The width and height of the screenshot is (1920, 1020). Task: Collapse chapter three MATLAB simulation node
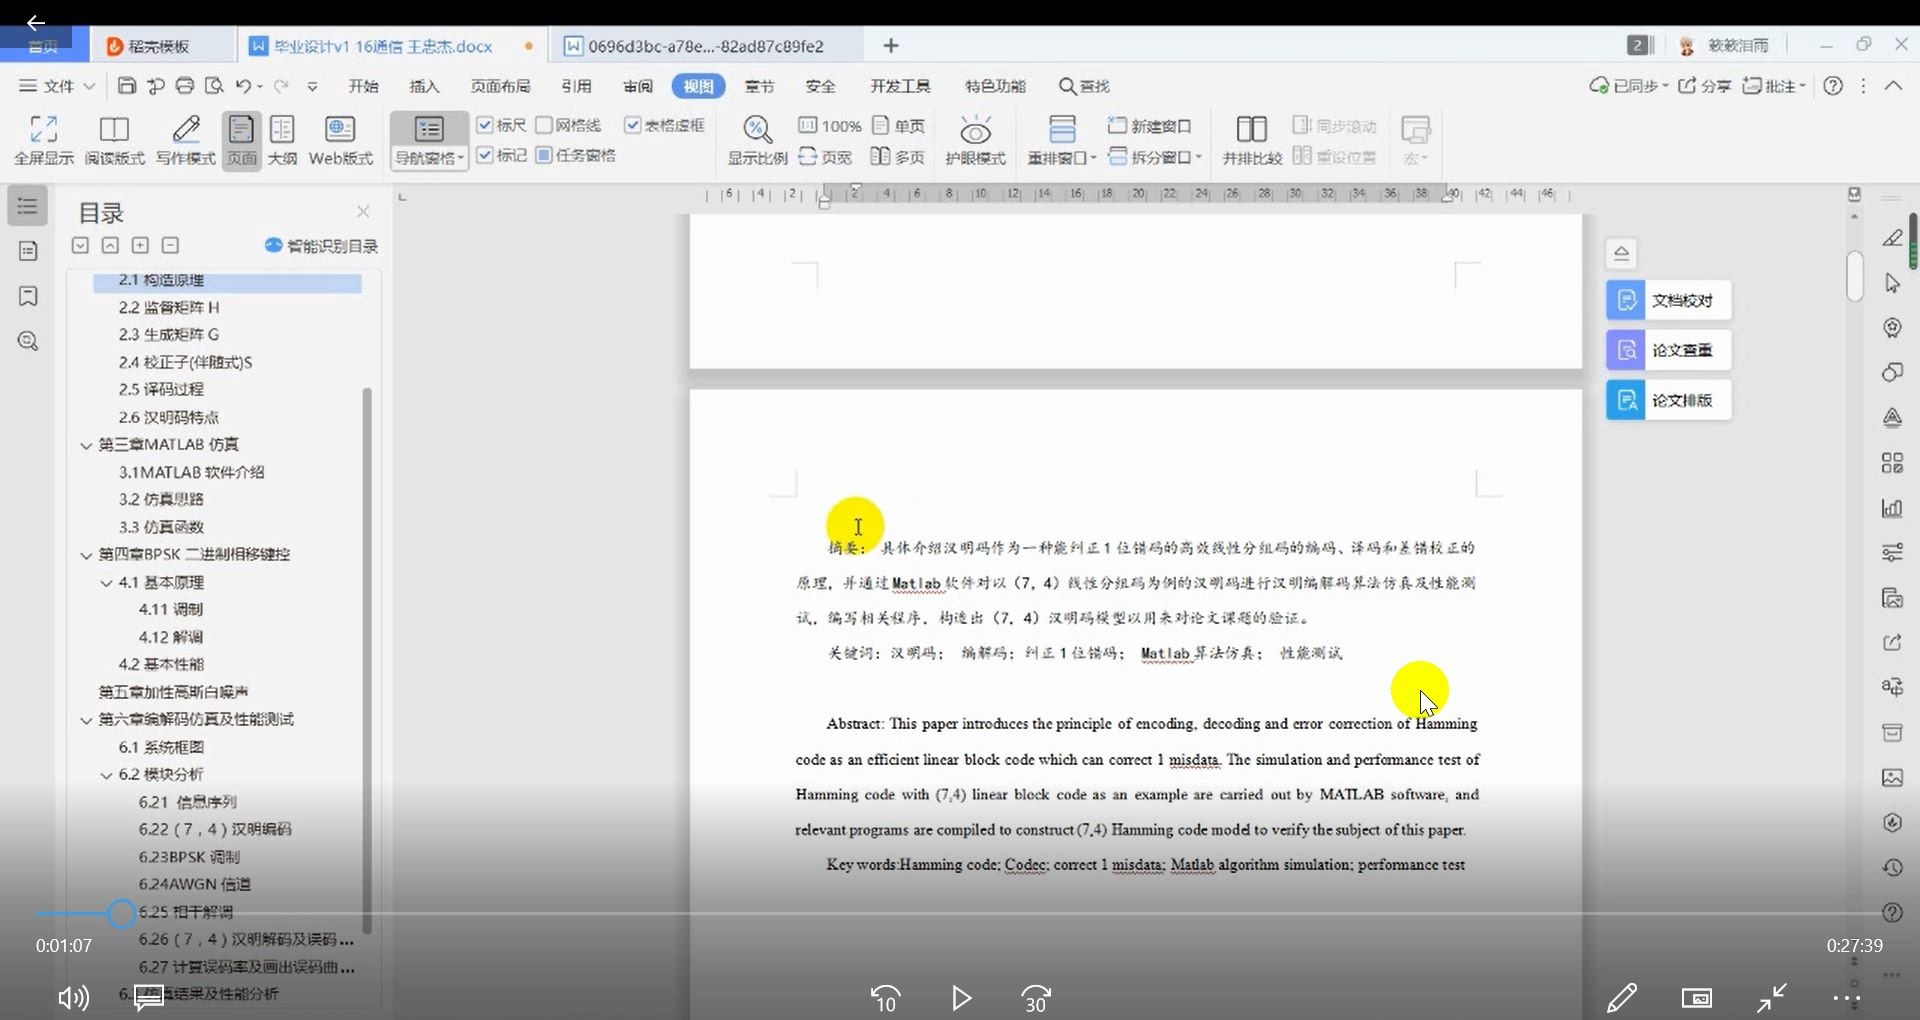(x=86, y=445)
